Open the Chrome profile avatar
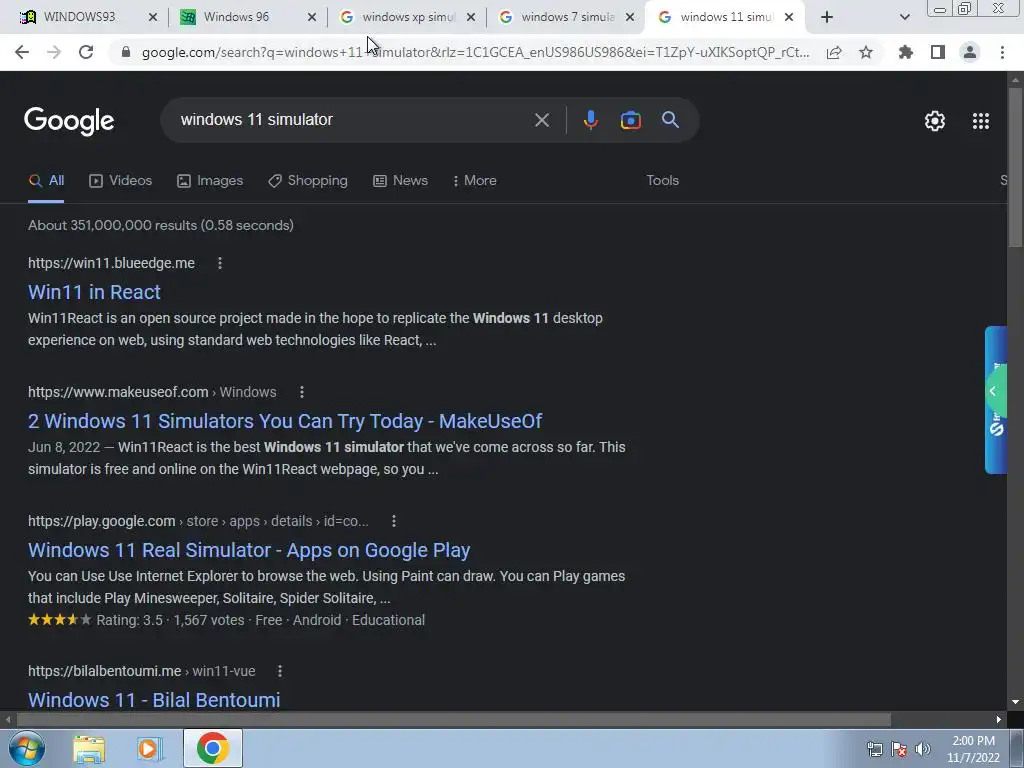1024x768 pixels. [x=970, y=52]
